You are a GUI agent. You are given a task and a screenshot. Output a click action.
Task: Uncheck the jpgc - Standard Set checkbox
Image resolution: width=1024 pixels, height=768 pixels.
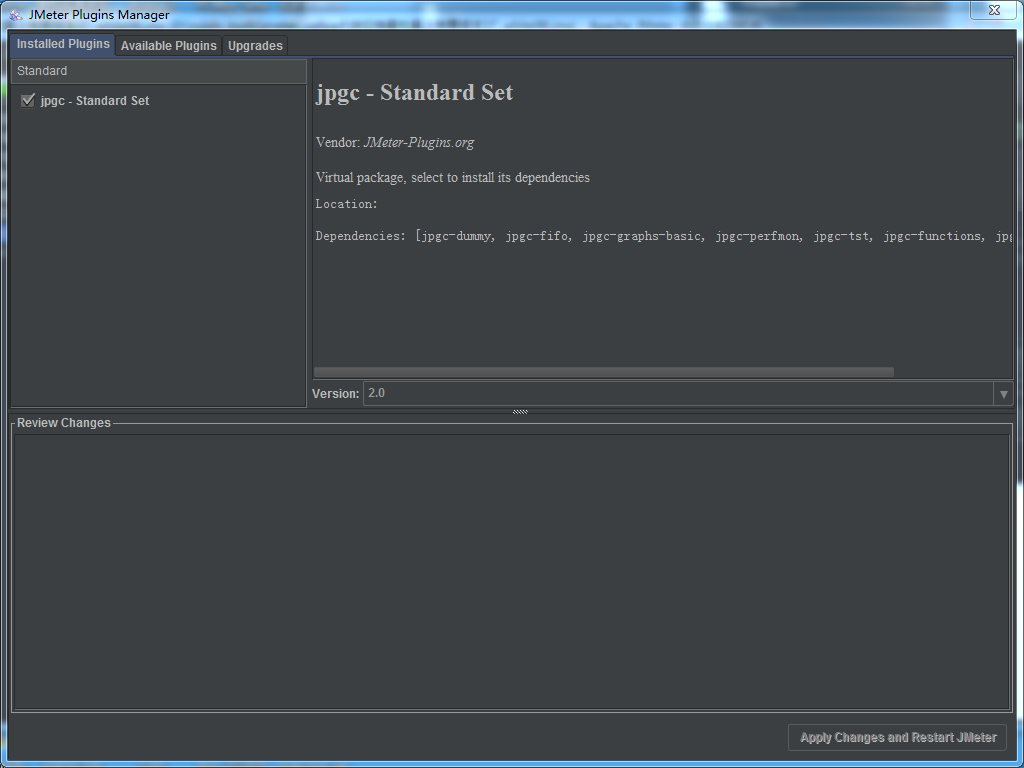27,101
